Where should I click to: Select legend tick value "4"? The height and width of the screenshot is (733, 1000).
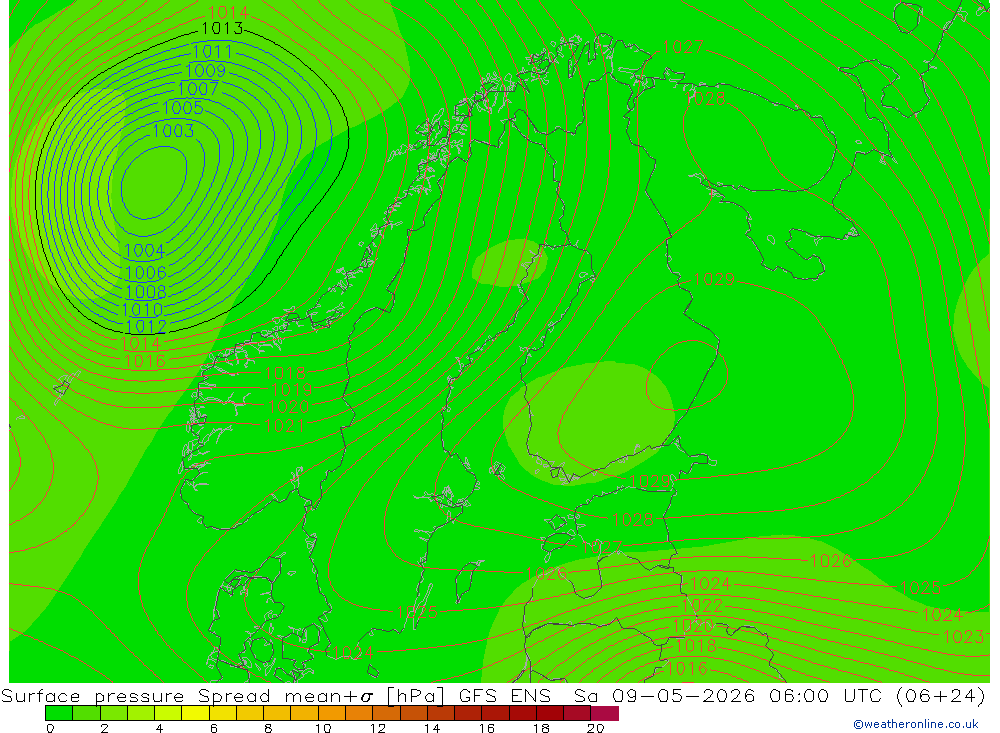pyautogui.click(x=159, y=728)
